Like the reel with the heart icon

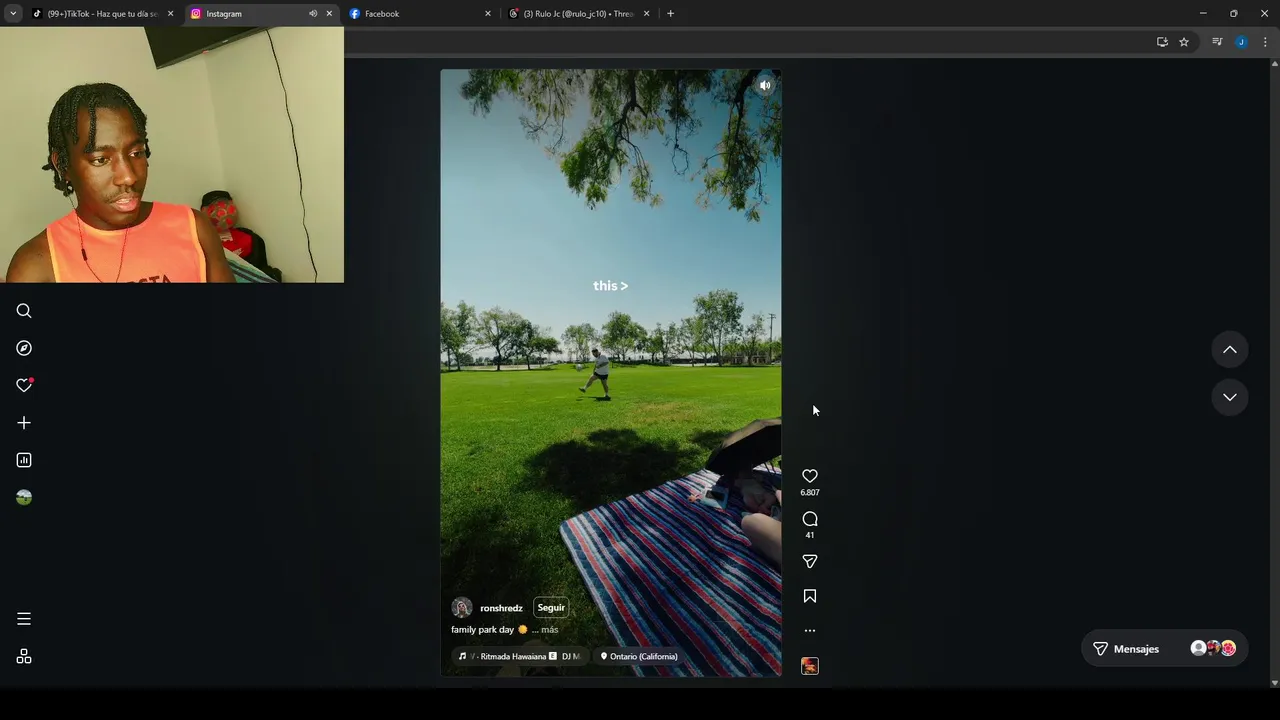click(810, 476)
